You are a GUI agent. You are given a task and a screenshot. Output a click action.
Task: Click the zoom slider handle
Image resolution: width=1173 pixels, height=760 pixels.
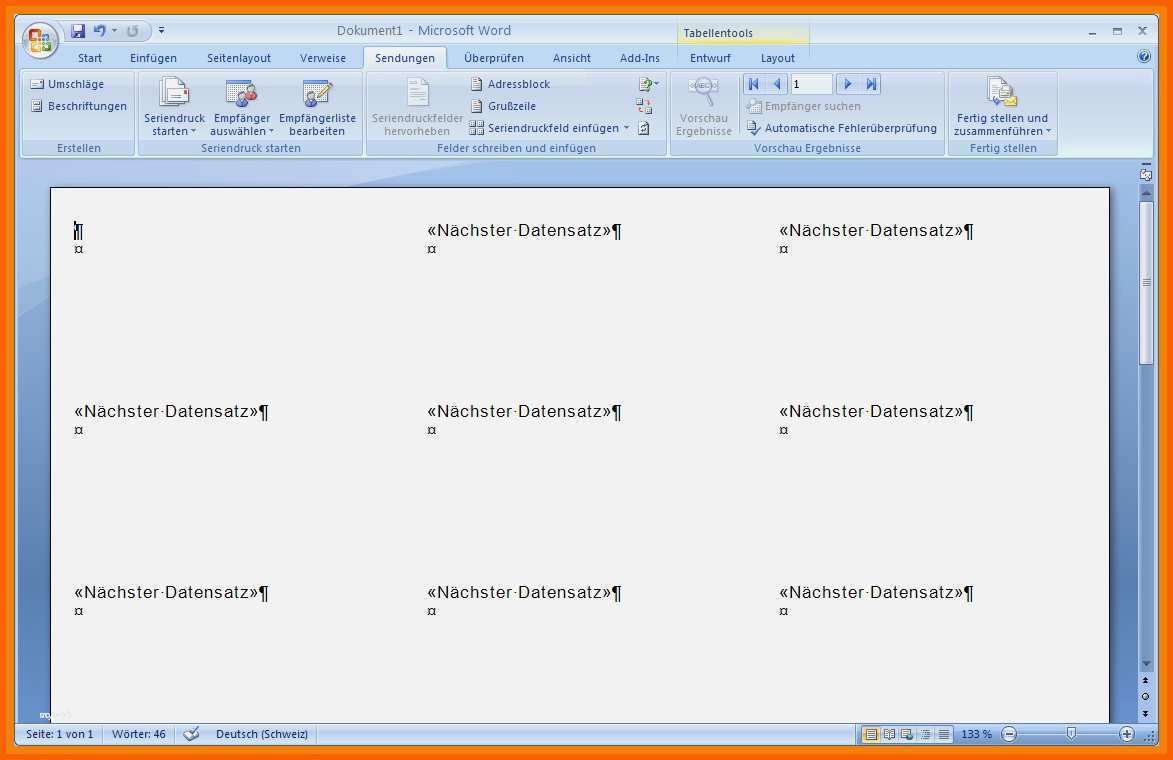[1071, 734]
